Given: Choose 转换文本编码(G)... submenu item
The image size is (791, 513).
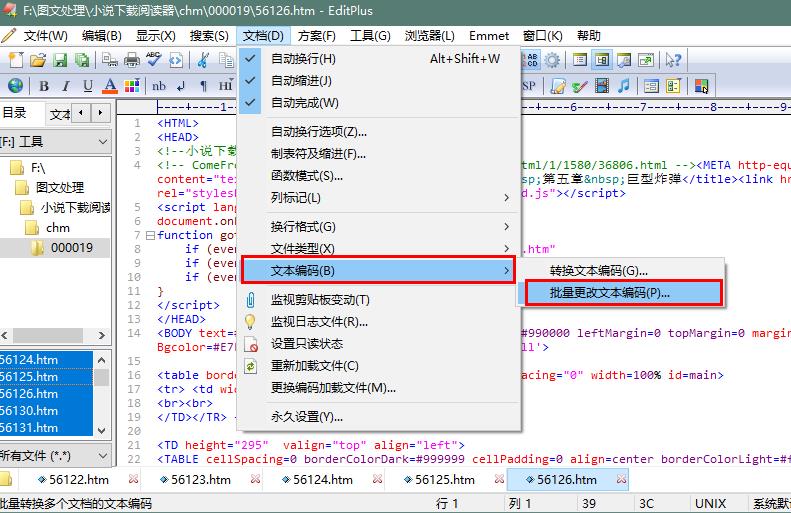Looking at the screenshot, I should tap(620, 271).
